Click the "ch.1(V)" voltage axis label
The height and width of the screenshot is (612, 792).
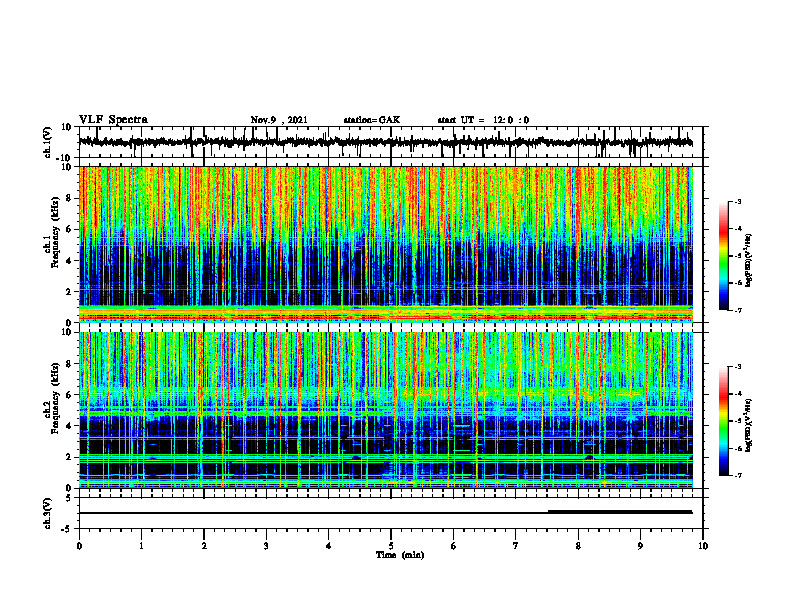point(48,142)
